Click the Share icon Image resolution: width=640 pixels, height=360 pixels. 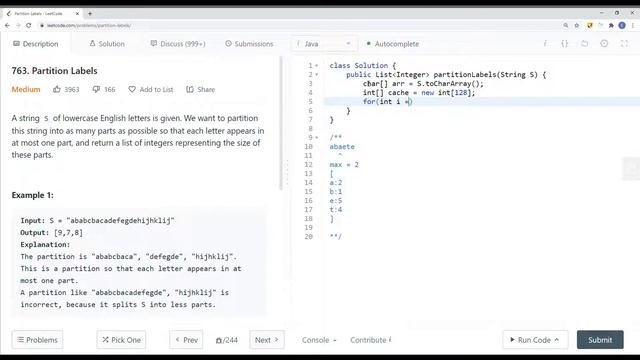(x=190, y=89)
